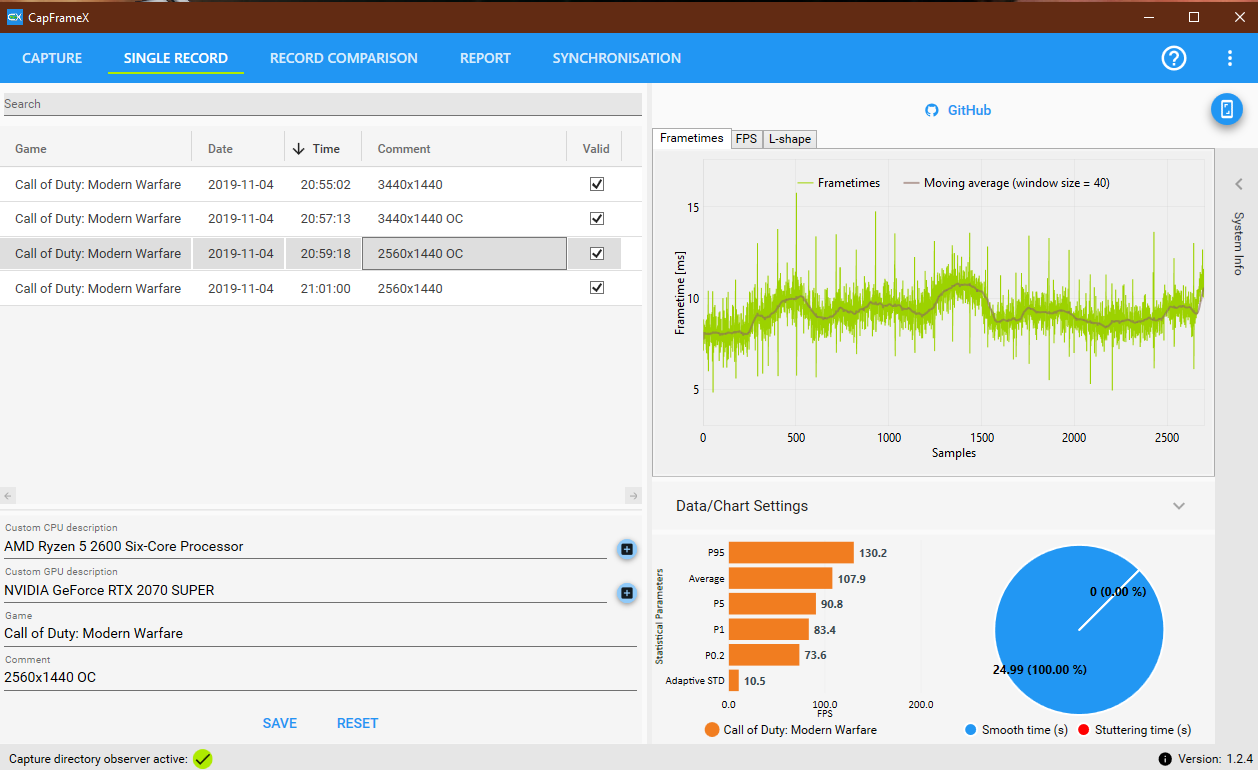Go to the SYNCHRONISATION tab
1258x770 pixels.
pyautogui.click(x=617, y=58)
